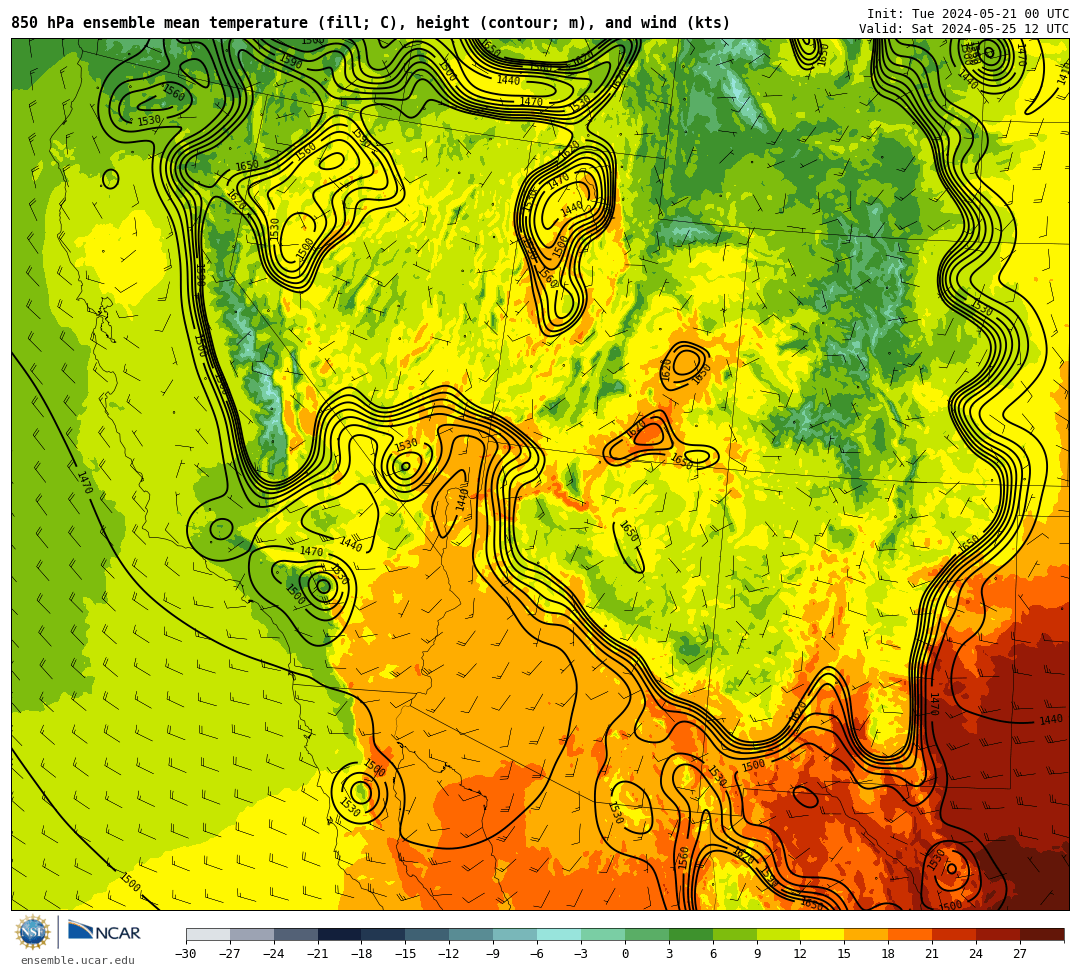Click the positive 18 colorbar tick label
Screen dimensions: 1080x973
(x=889, y=954)
